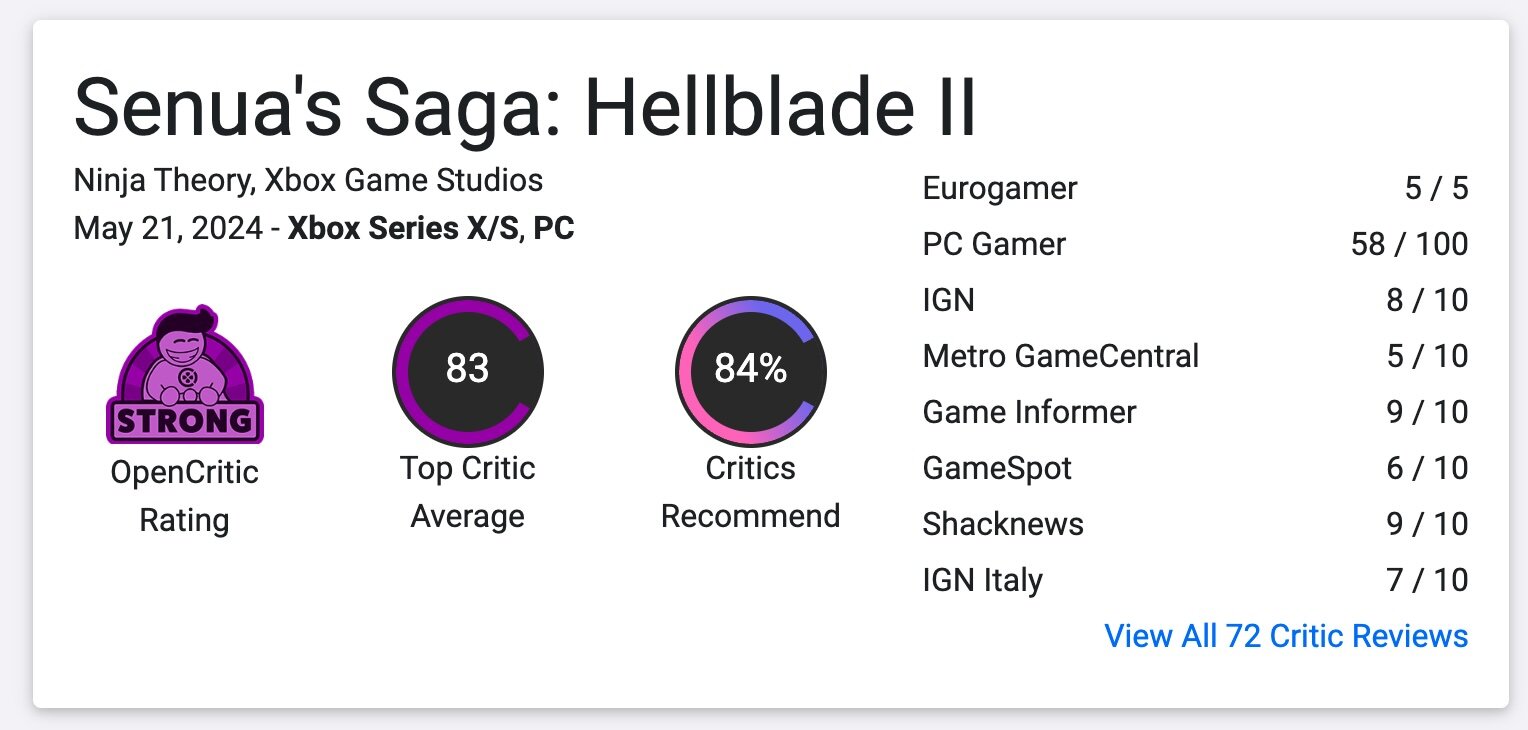The height and width of the screenshot is (730, 1528).
Task: Click the Top Critic Average 83 score circle
Action: point(468,370)
